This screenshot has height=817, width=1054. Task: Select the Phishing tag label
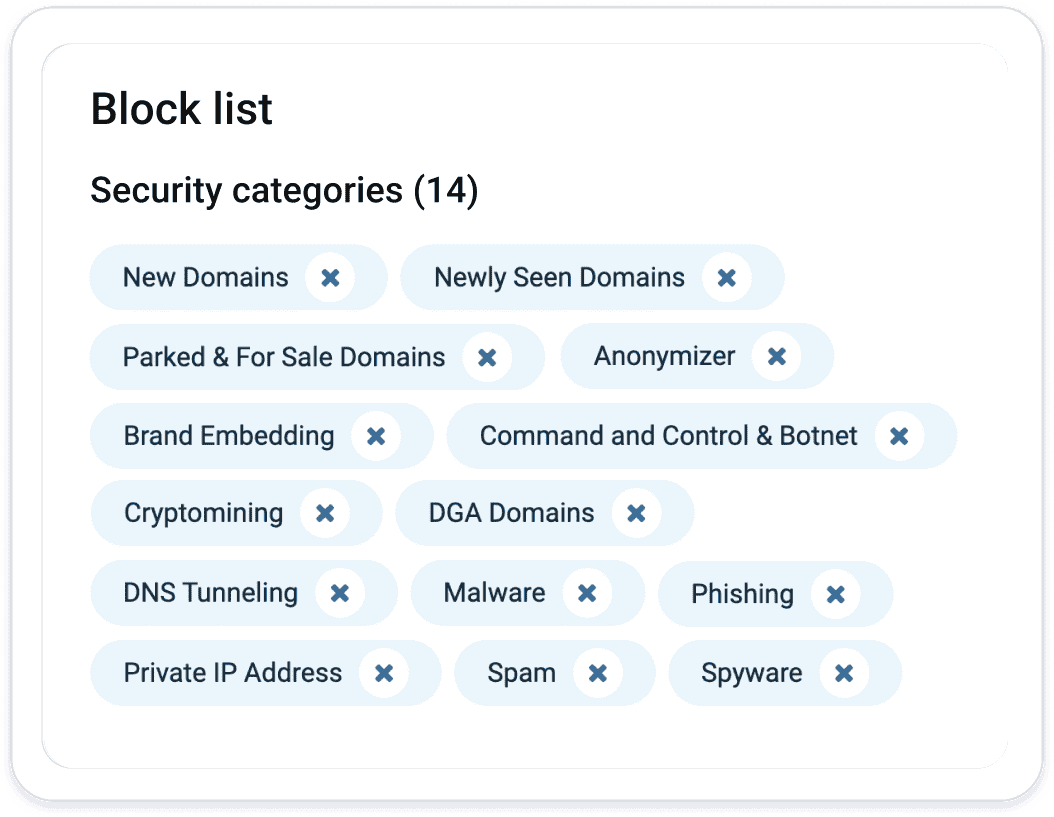click(742, 594)
